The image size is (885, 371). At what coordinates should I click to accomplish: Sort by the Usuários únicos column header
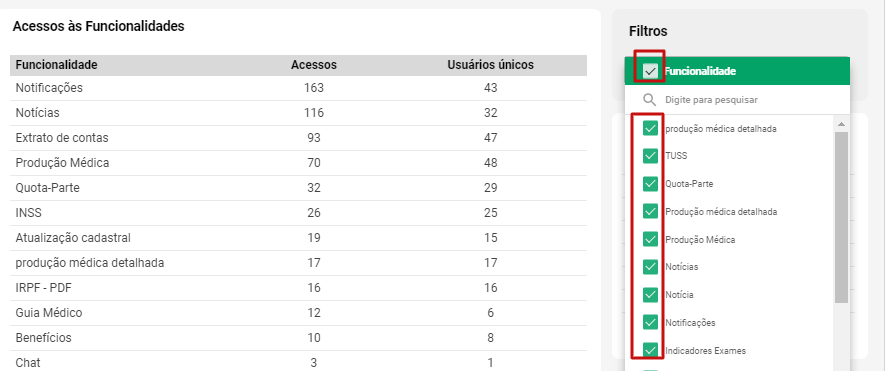(x=490, y=65)
